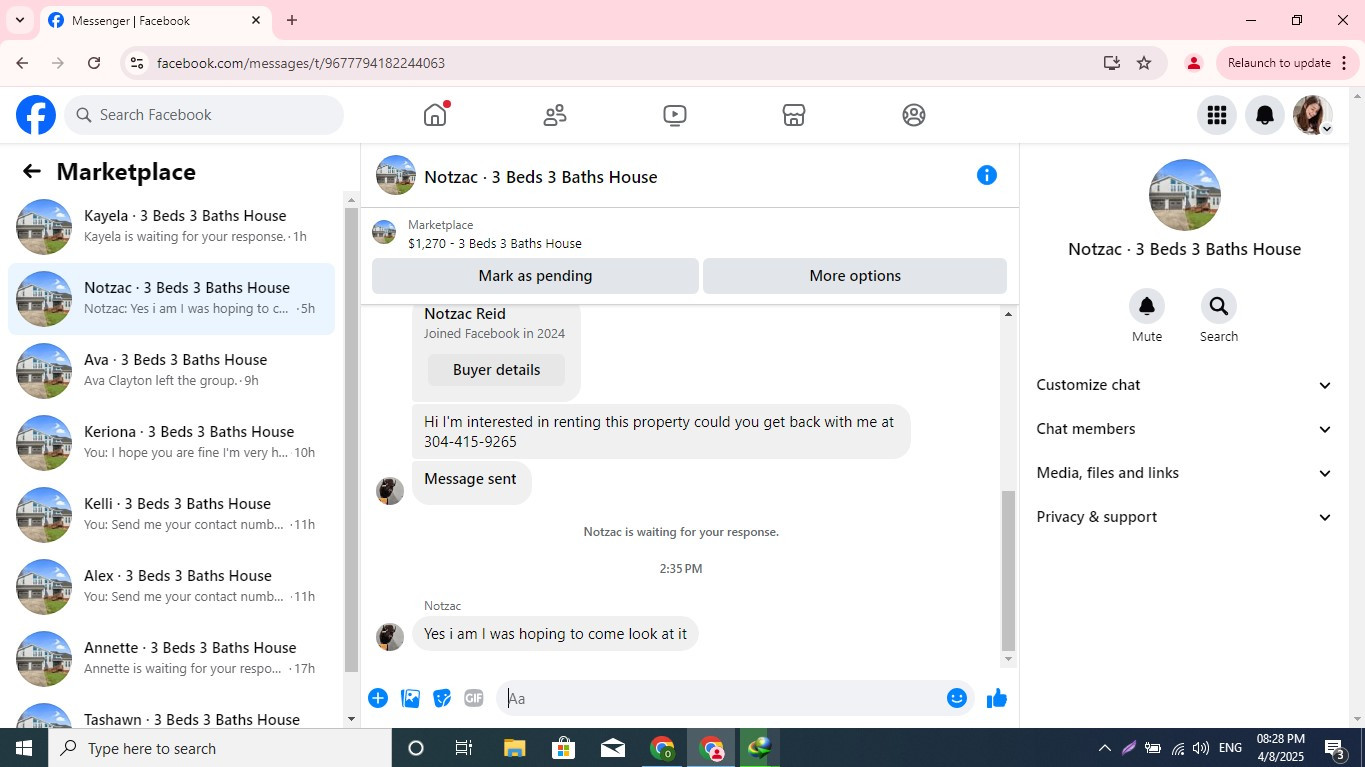Open conversation information (i) icon
Screen dimensions: 1365x767
pyautogui.click(x=987, y=175)
